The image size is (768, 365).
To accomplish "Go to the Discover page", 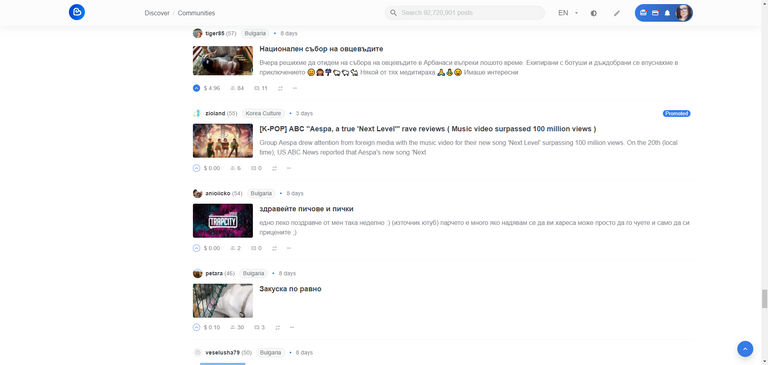I will click(x=157, y=13).
